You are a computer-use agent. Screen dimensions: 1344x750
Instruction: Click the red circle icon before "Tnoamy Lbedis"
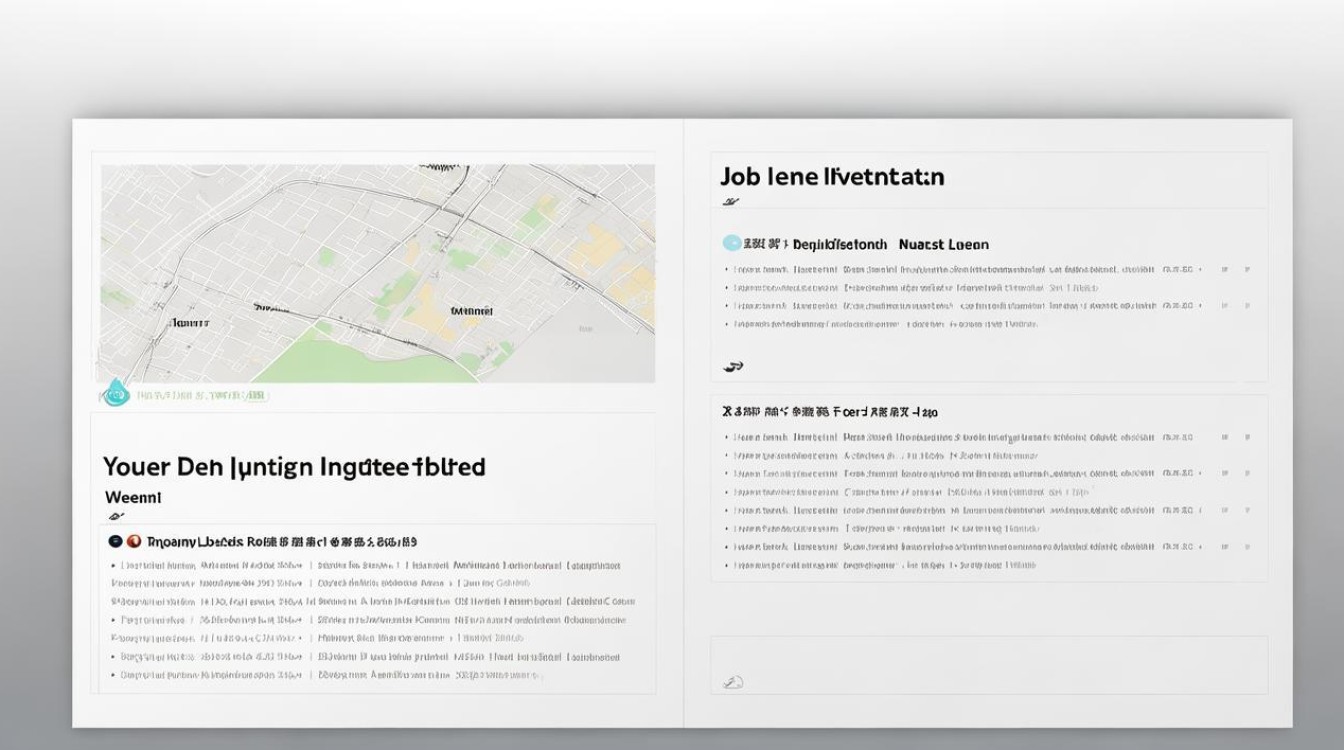134,541
